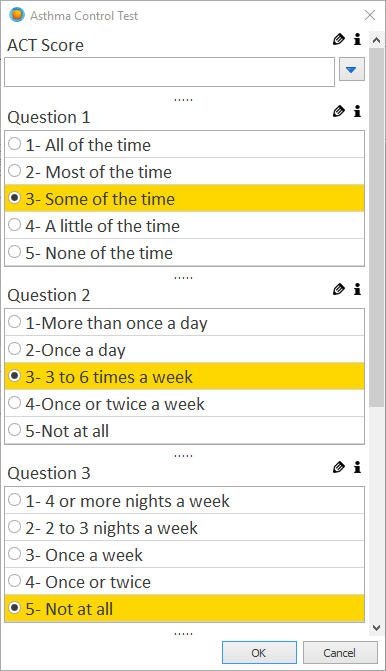Screen dimensions: 386x671
Task: Click the scrollbar down arrow
Action: [x=377, y=628]
